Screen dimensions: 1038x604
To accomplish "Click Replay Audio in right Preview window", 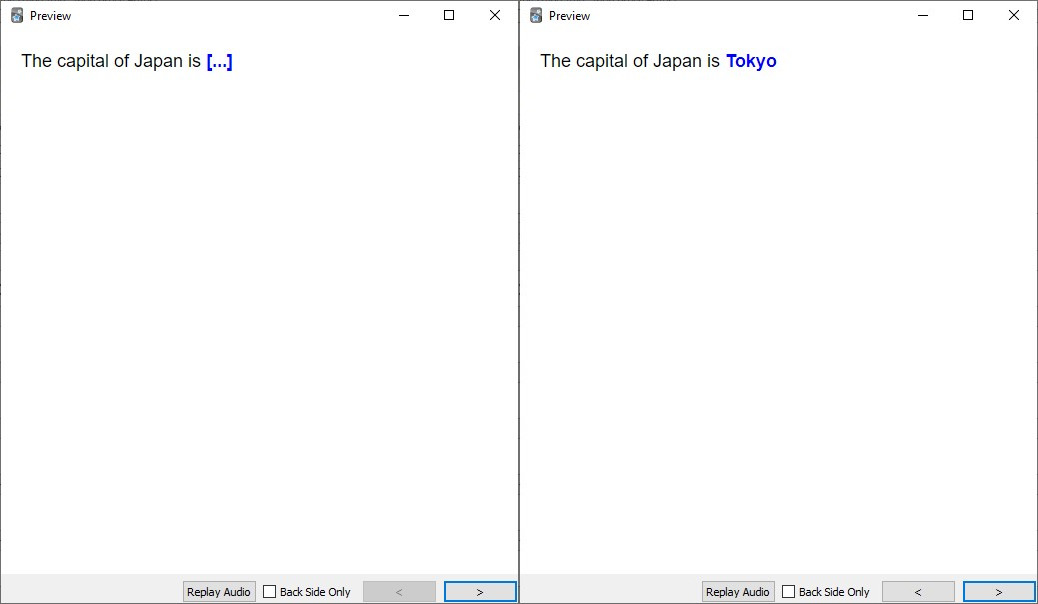I will [x=737, y=591].
